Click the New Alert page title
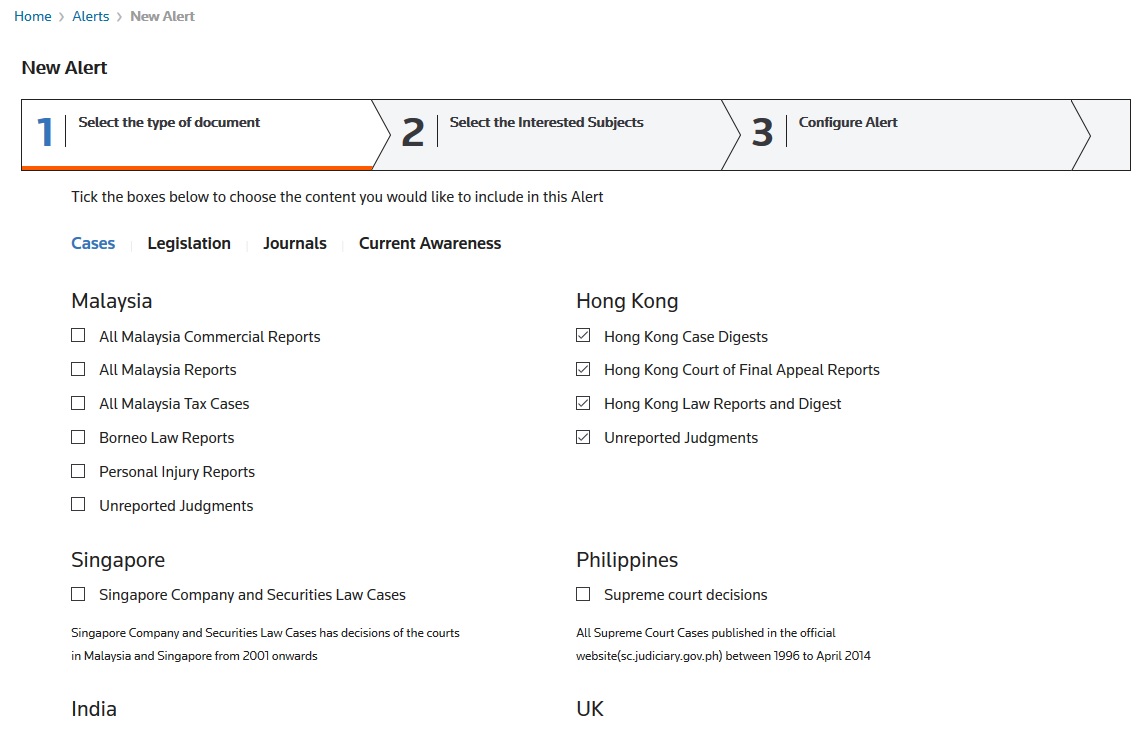The image size is (1142, 733). point(64,68)
